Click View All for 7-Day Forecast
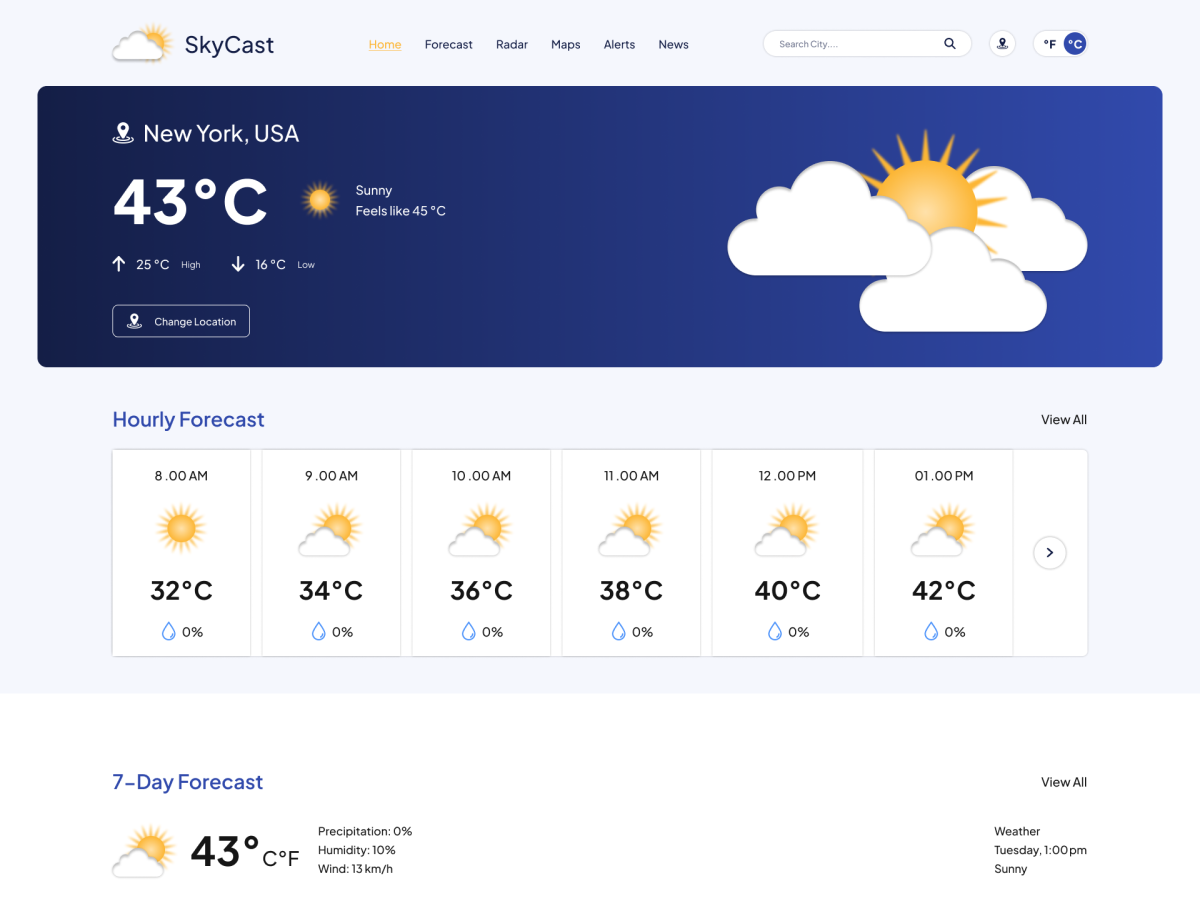Image resolution: width=1200 pixels, height=900 pixels. point(1064,782)
